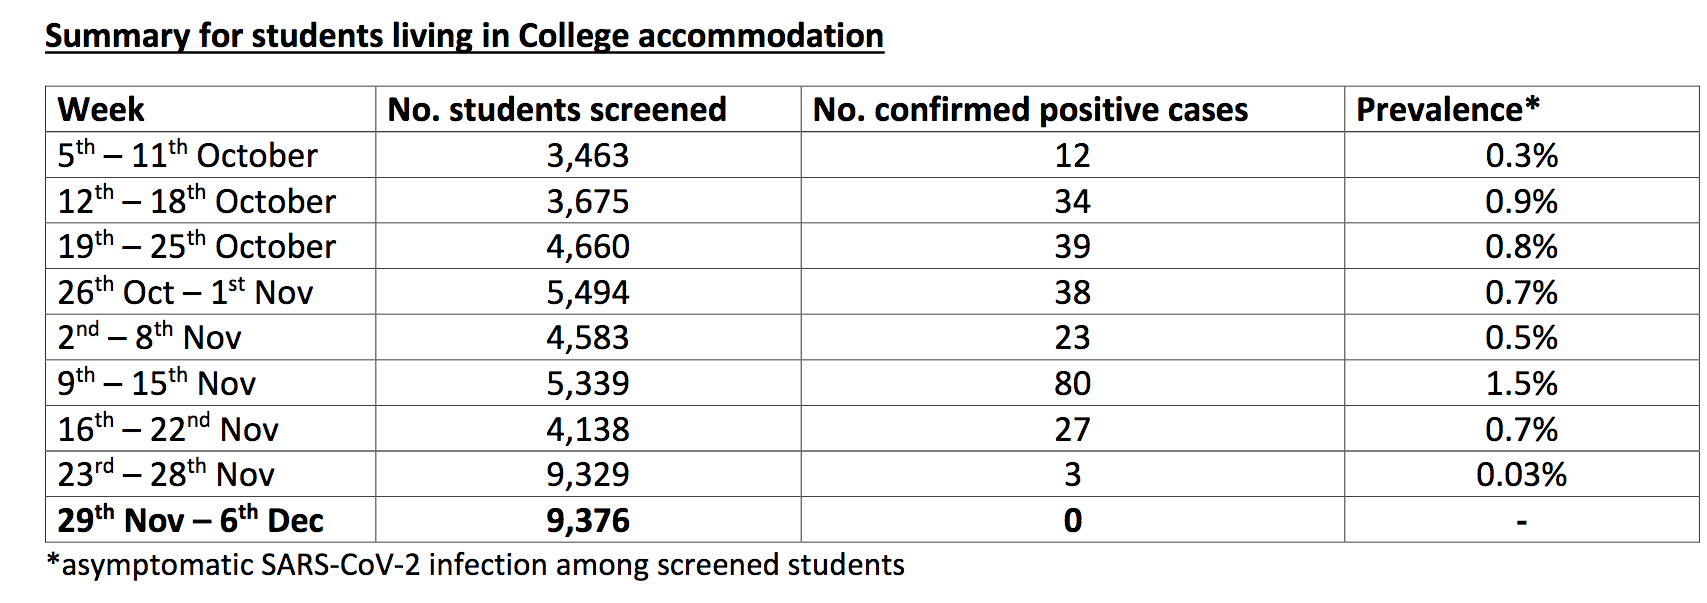Click the bold 9,376 screened value
Viewport: 1707px width, 603px height.
[588, 520]
